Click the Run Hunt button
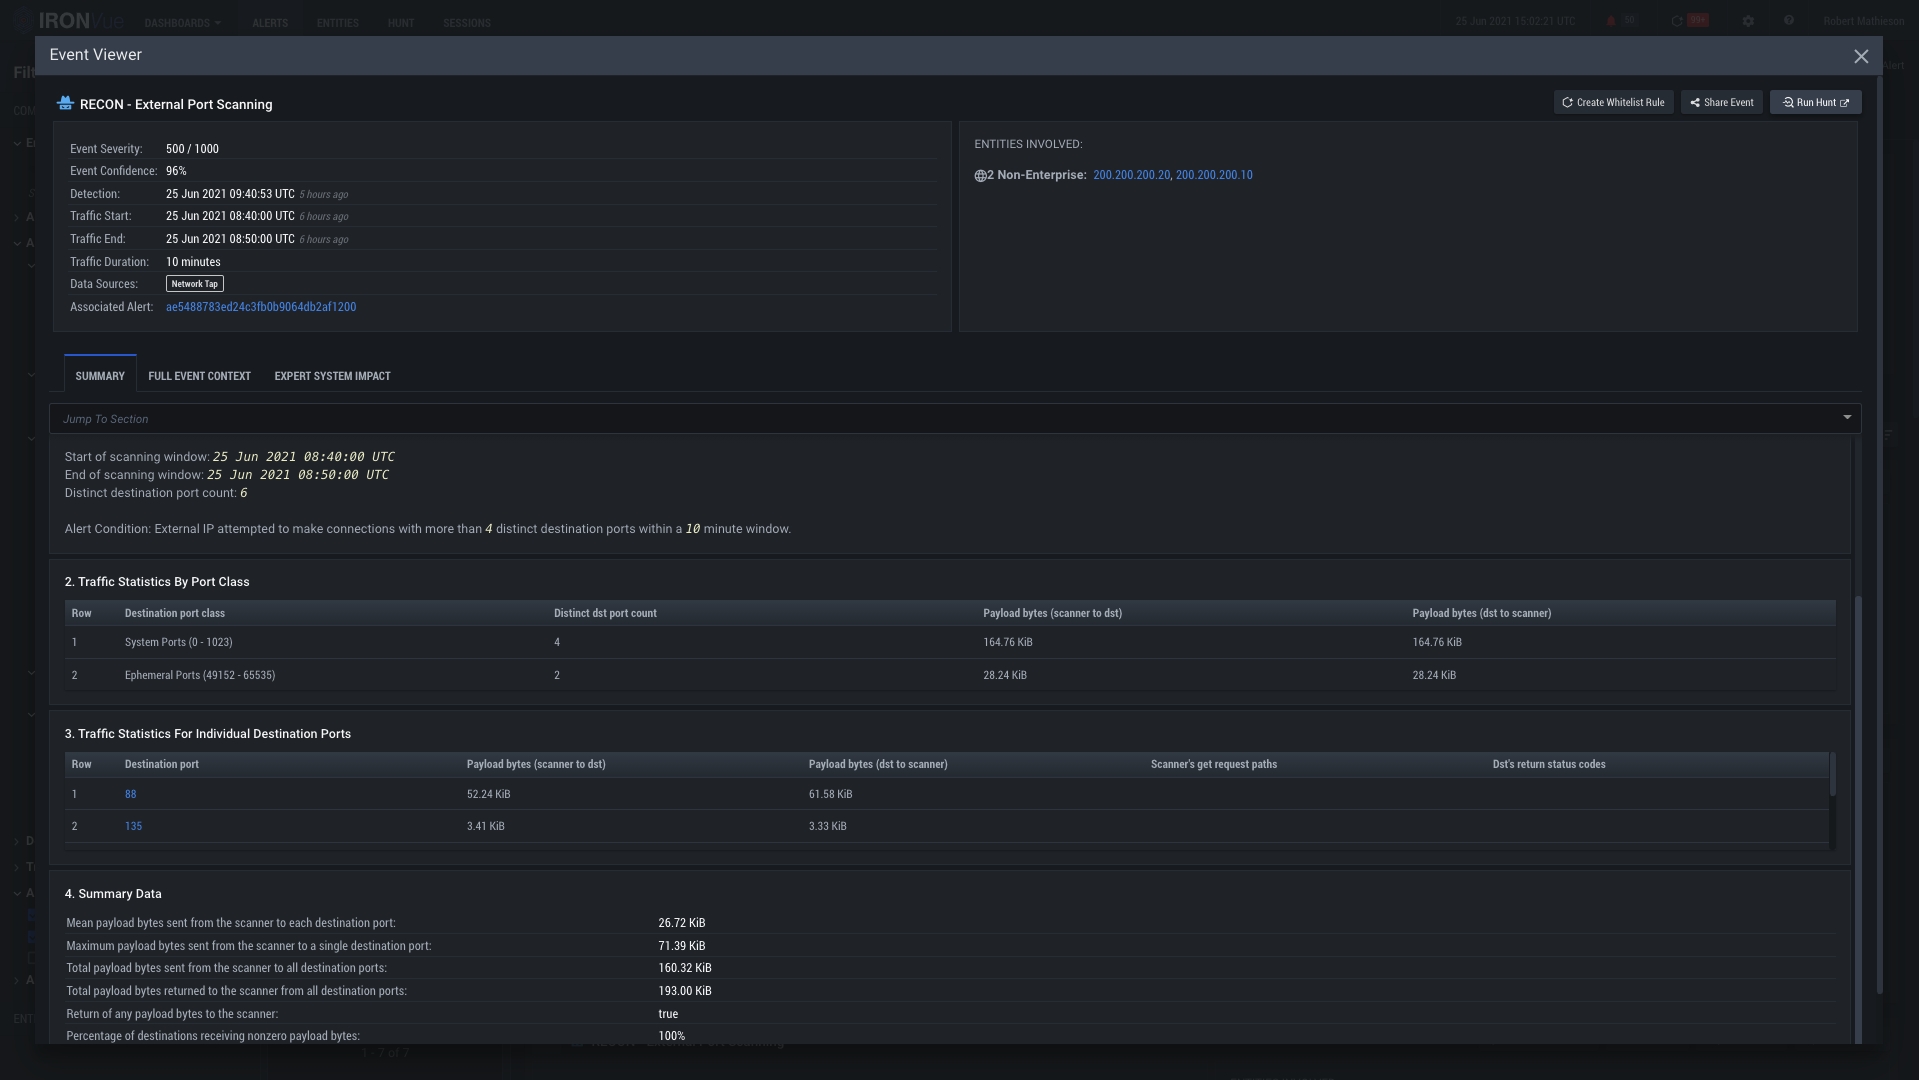 click(x=1815, y=103)
